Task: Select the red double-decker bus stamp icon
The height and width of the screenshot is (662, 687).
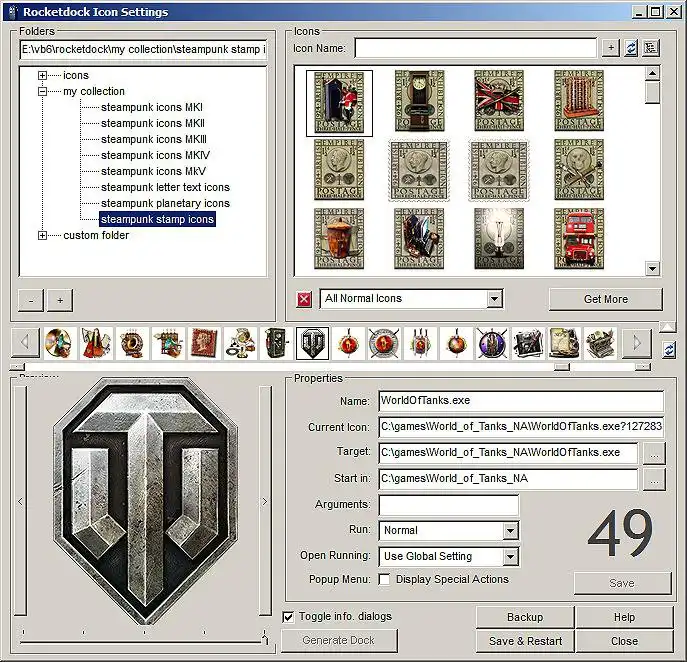Action: tap(579, 238)
